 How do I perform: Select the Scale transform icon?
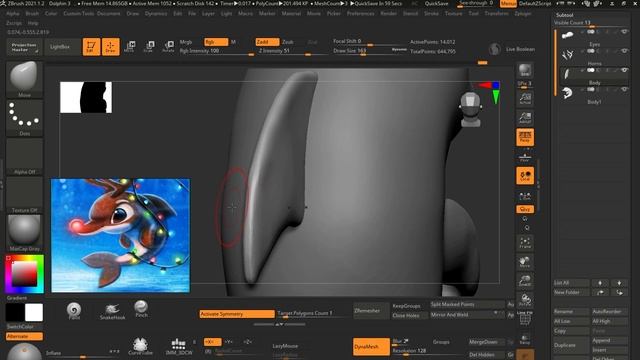[x=149, y=47]
